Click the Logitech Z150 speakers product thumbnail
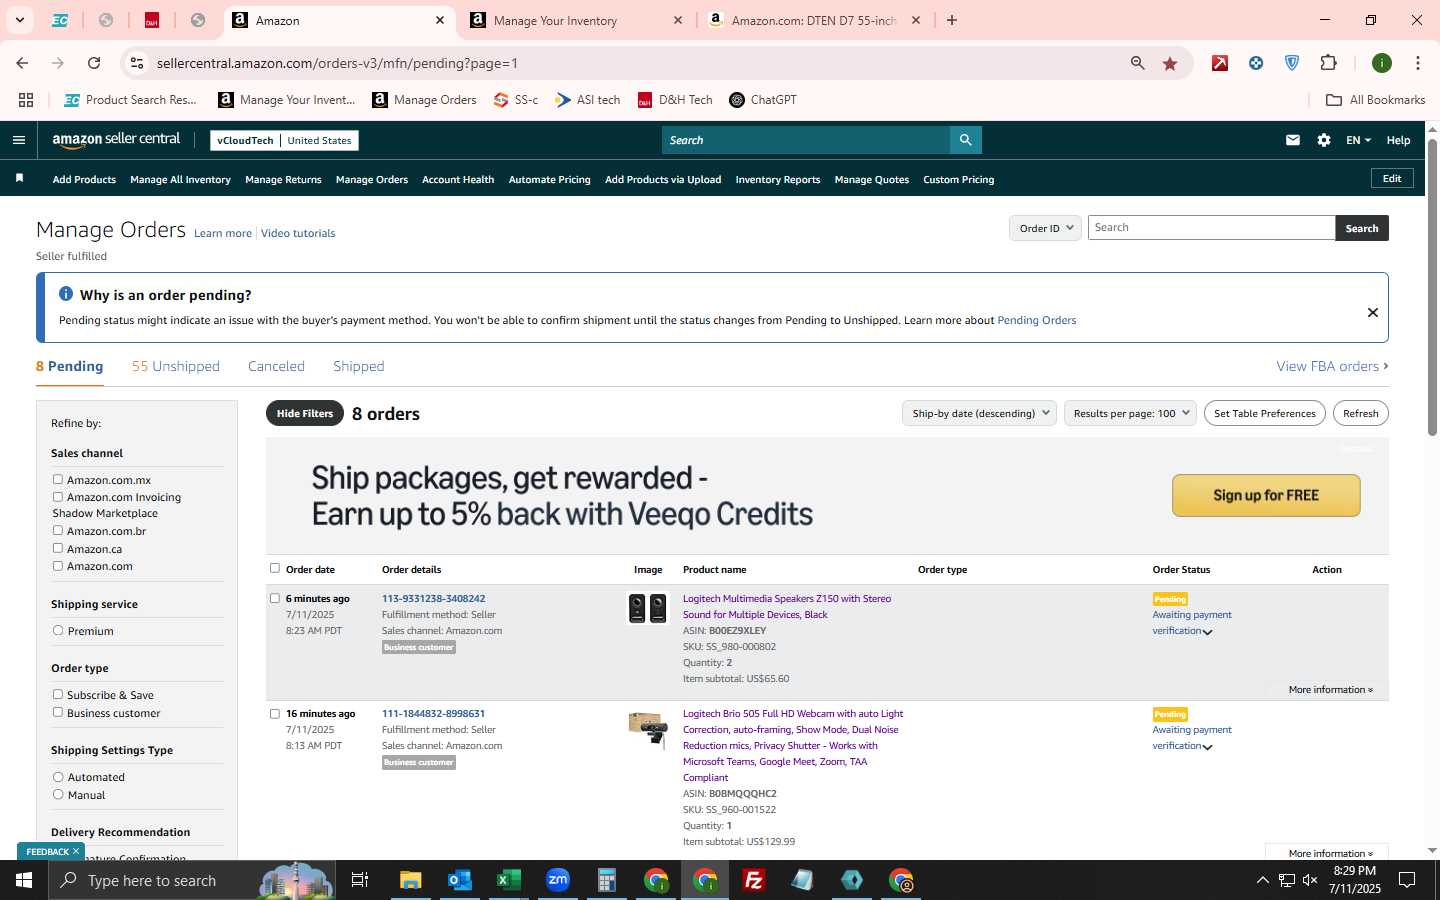The height and width of the screenshot is (900, 1440). 647,608
